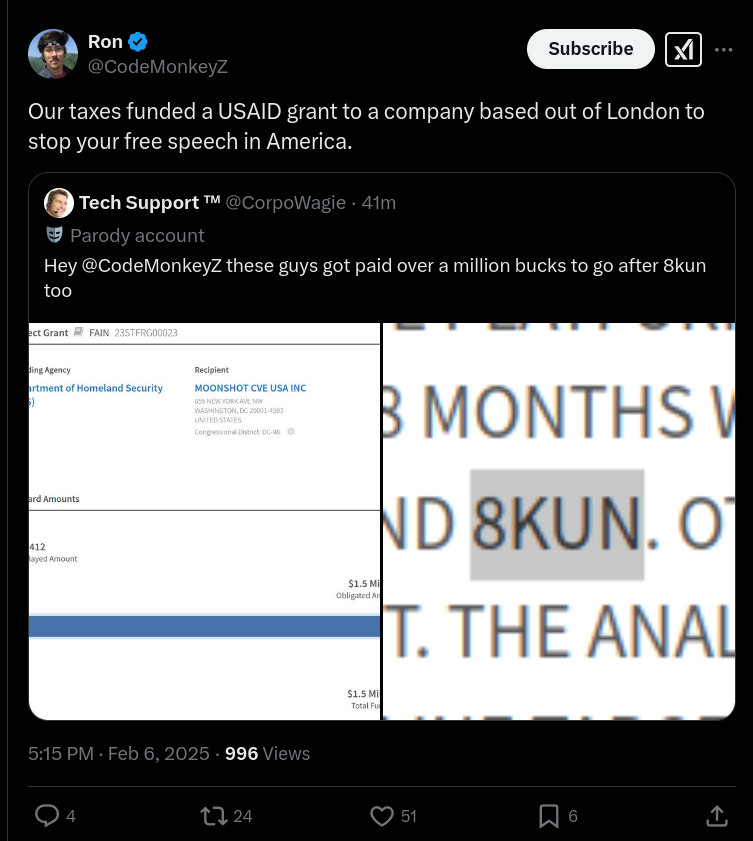Viewport: 753px width, 841px height.
Task: Subscribe to Ron's account
Action: 590,49
